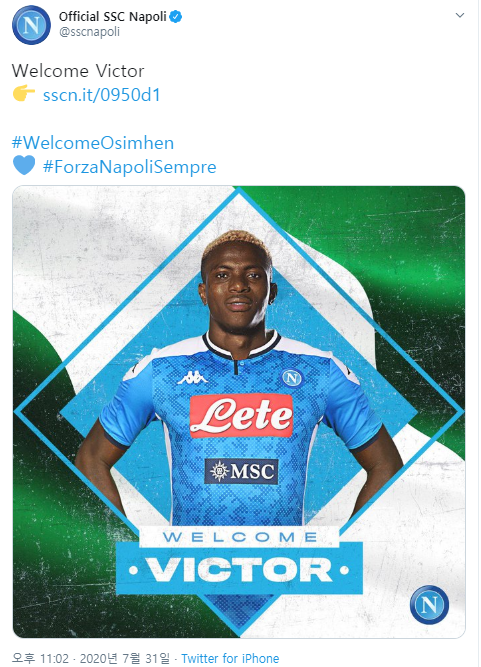Open the sscn.it/0950d1 short link
This screenshot has height=667, width=481.
(102, 94)
